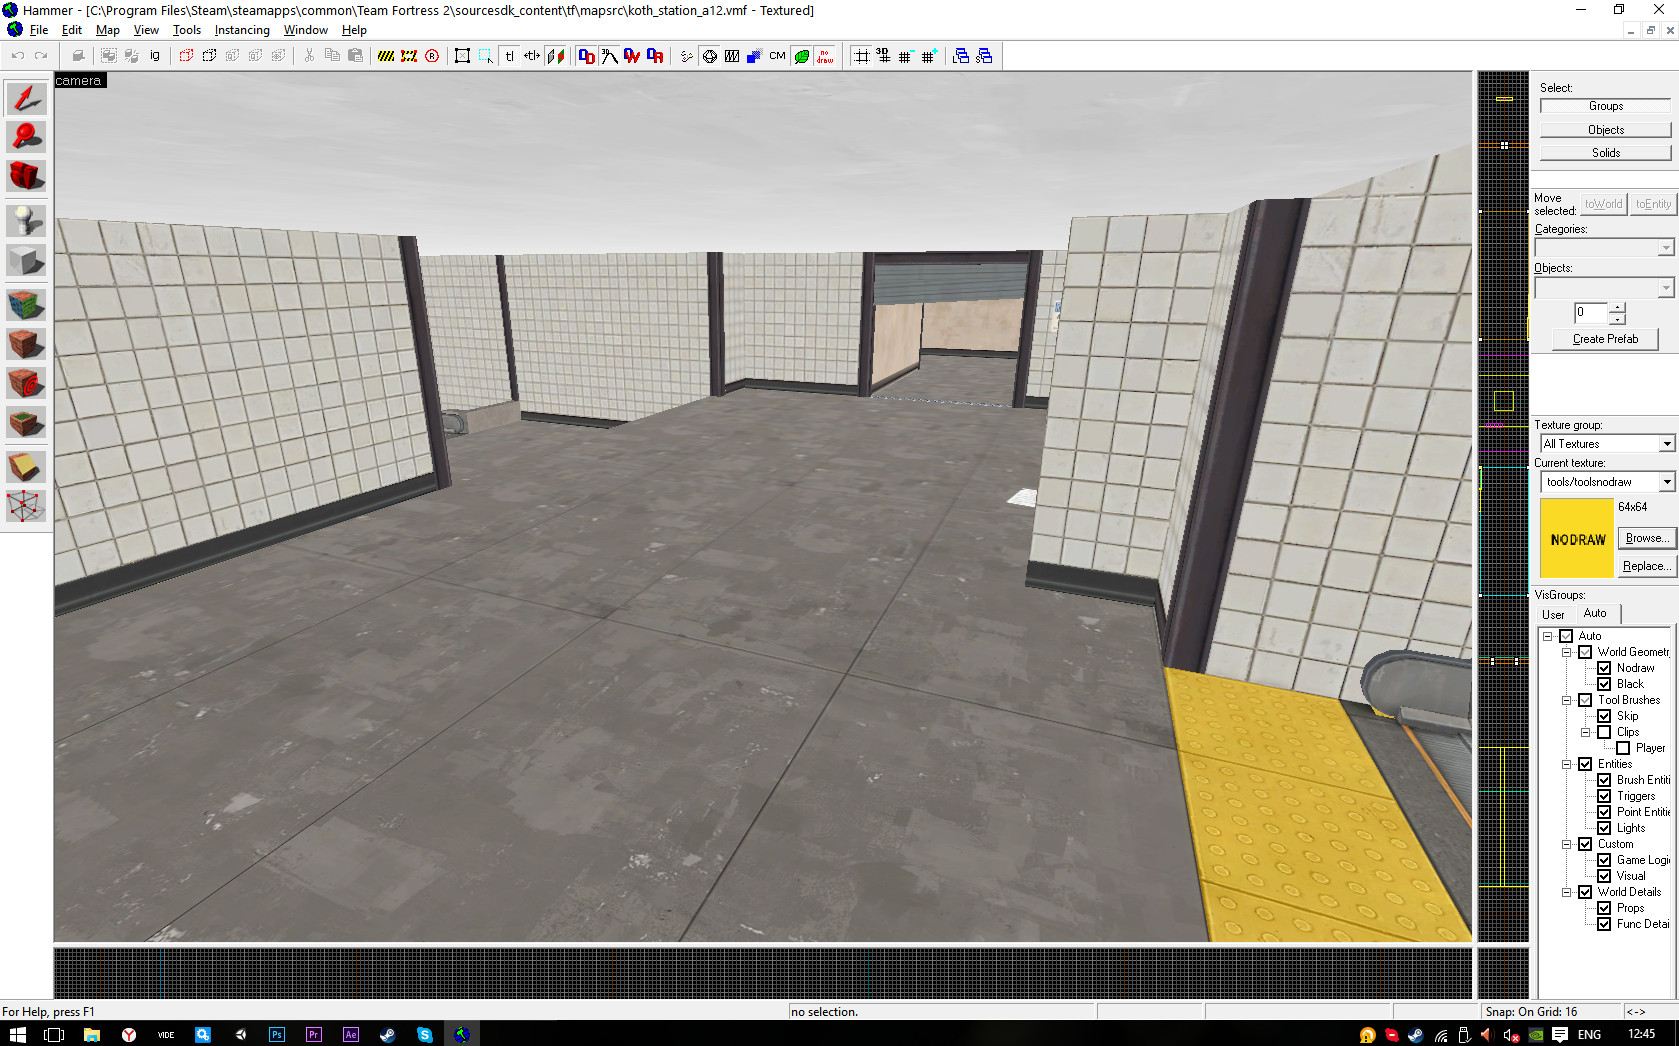This screenshot has height=1046, width=1679.
Task: Collapse the Entities tree node
Action: (1567, 764)
